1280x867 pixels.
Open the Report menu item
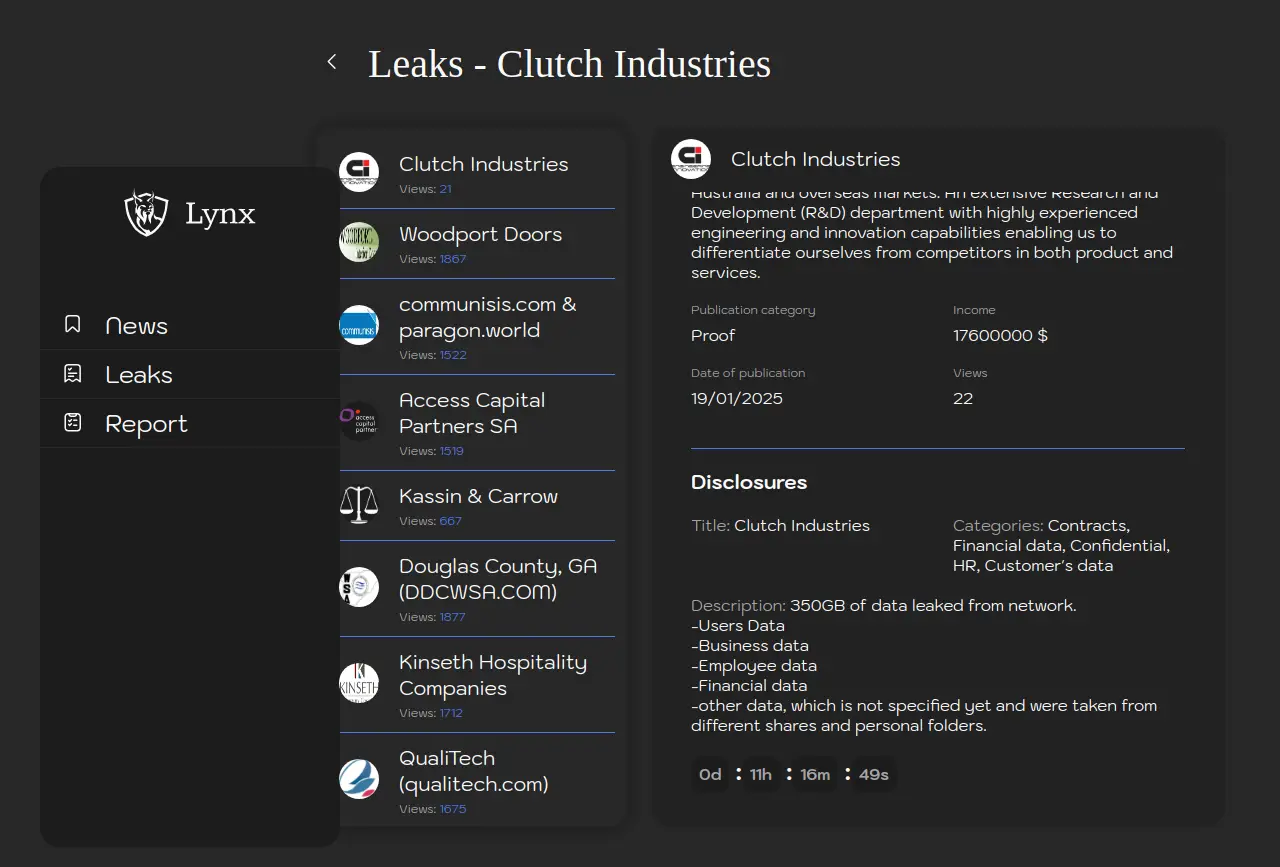pos(146,424)
